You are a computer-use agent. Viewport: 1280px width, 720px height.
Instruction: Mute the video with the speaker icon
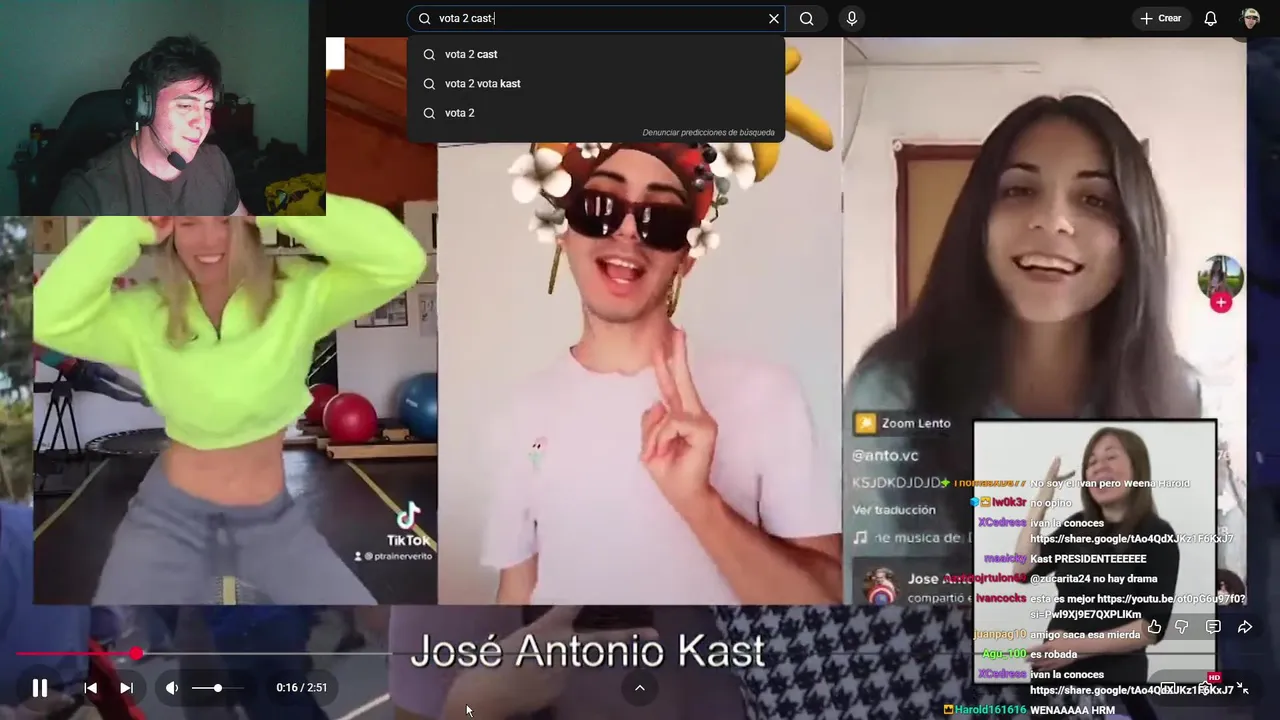coord(172,688)
